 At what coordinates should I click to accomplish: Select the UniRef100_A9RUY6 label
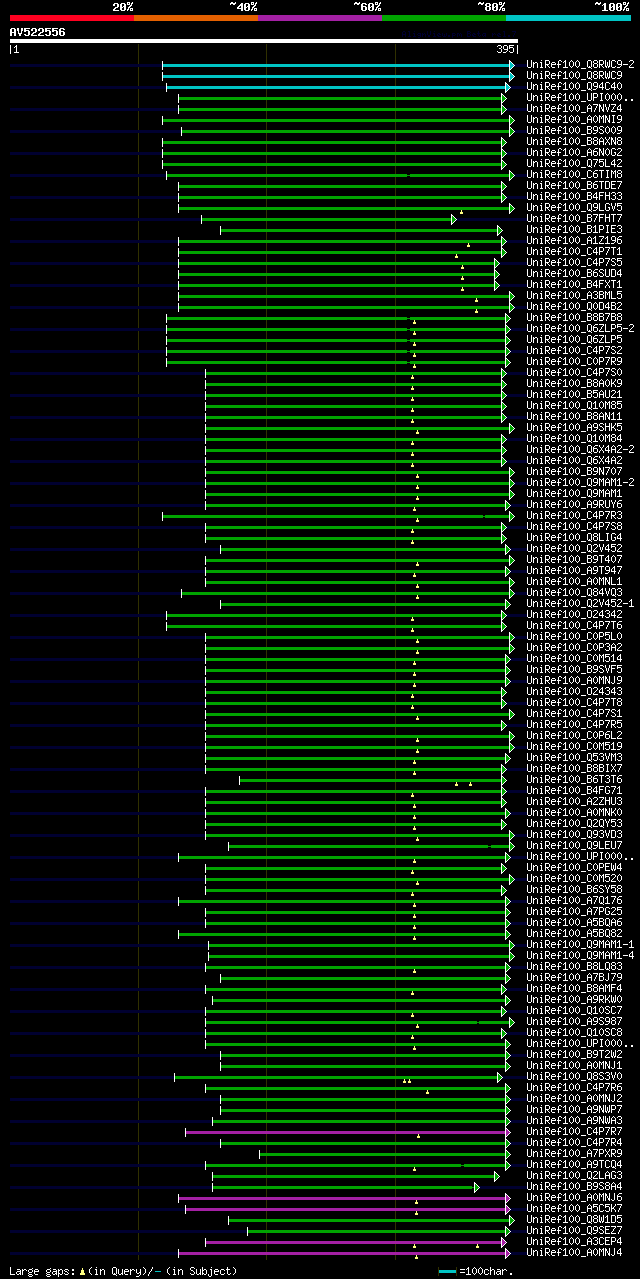point(575,504)
